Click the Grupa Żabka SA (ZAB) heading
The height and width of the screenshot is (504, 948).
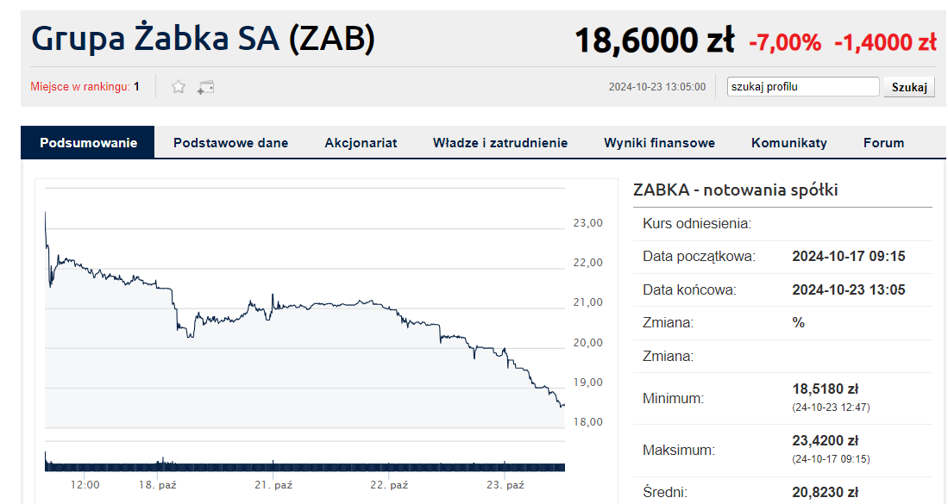click(204, 38)
